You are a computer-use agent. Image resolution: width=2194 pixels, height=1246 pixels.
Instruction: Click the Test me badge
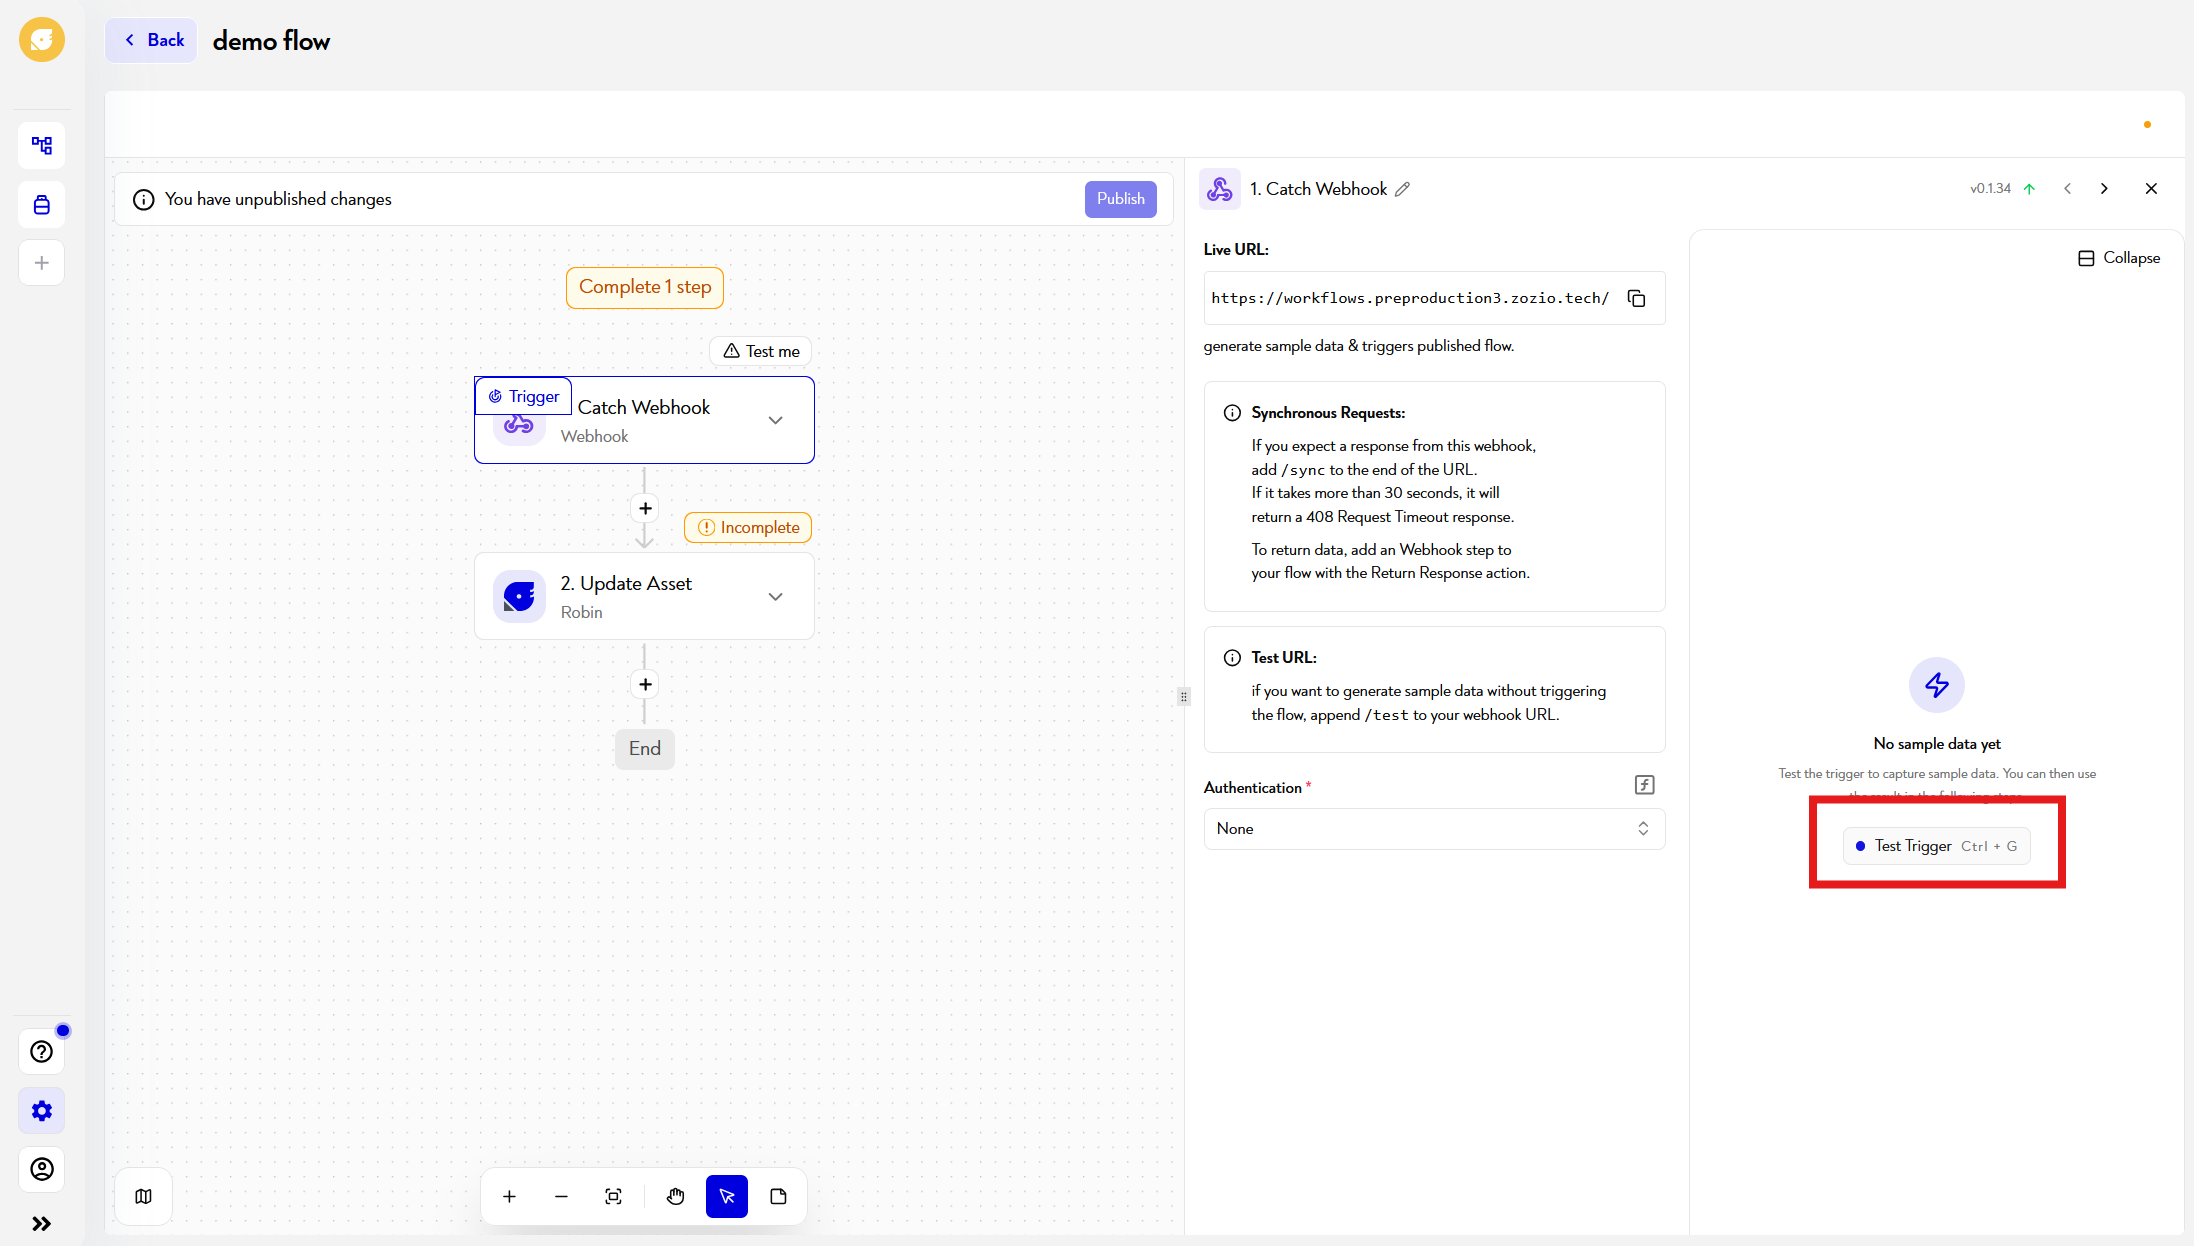click(761, 351)
